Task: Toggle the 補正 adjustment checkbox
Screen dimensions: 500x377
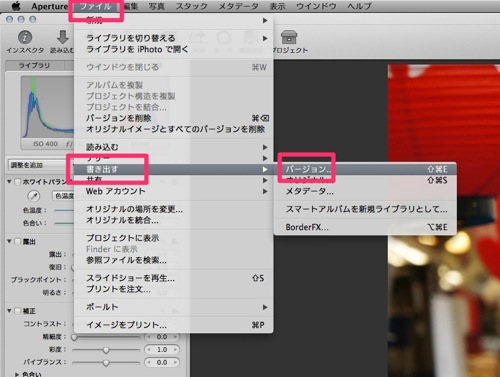Action: pyautogui.click(x=17, y=311)
